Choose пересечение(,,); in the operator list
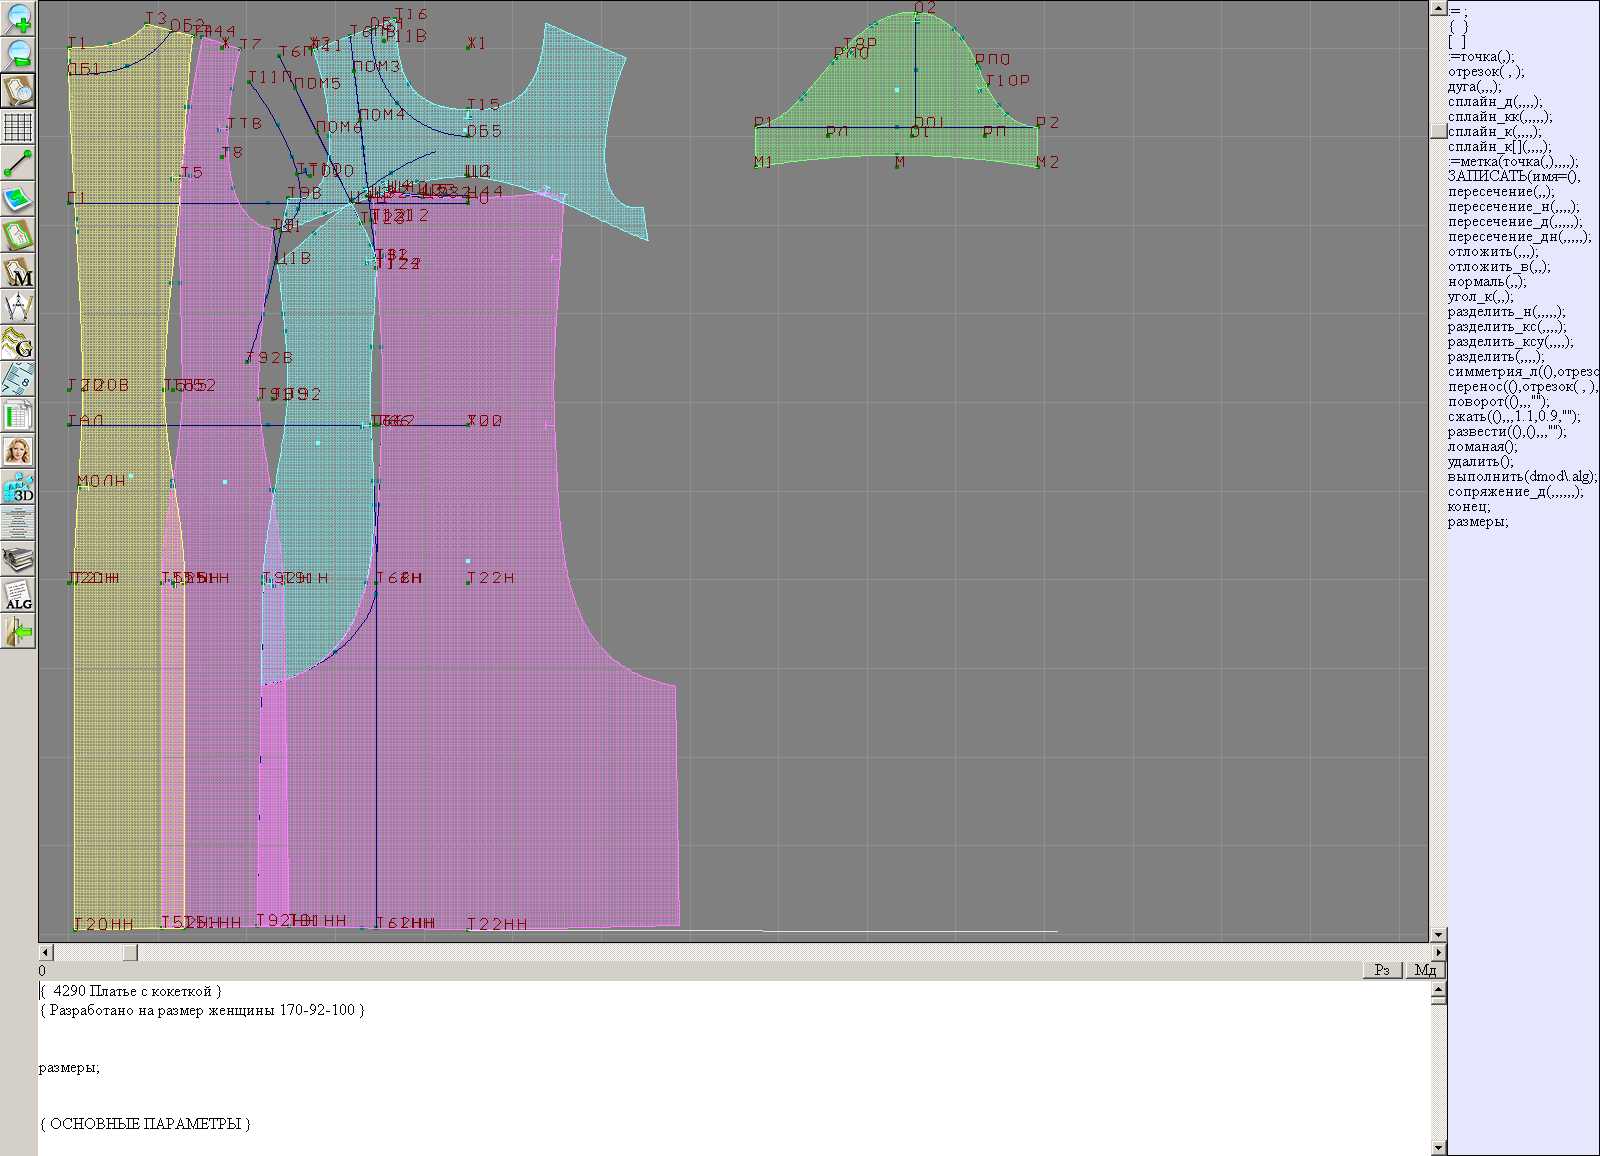This screenshot has height=1156, width=1600. tap(1500, 192)
